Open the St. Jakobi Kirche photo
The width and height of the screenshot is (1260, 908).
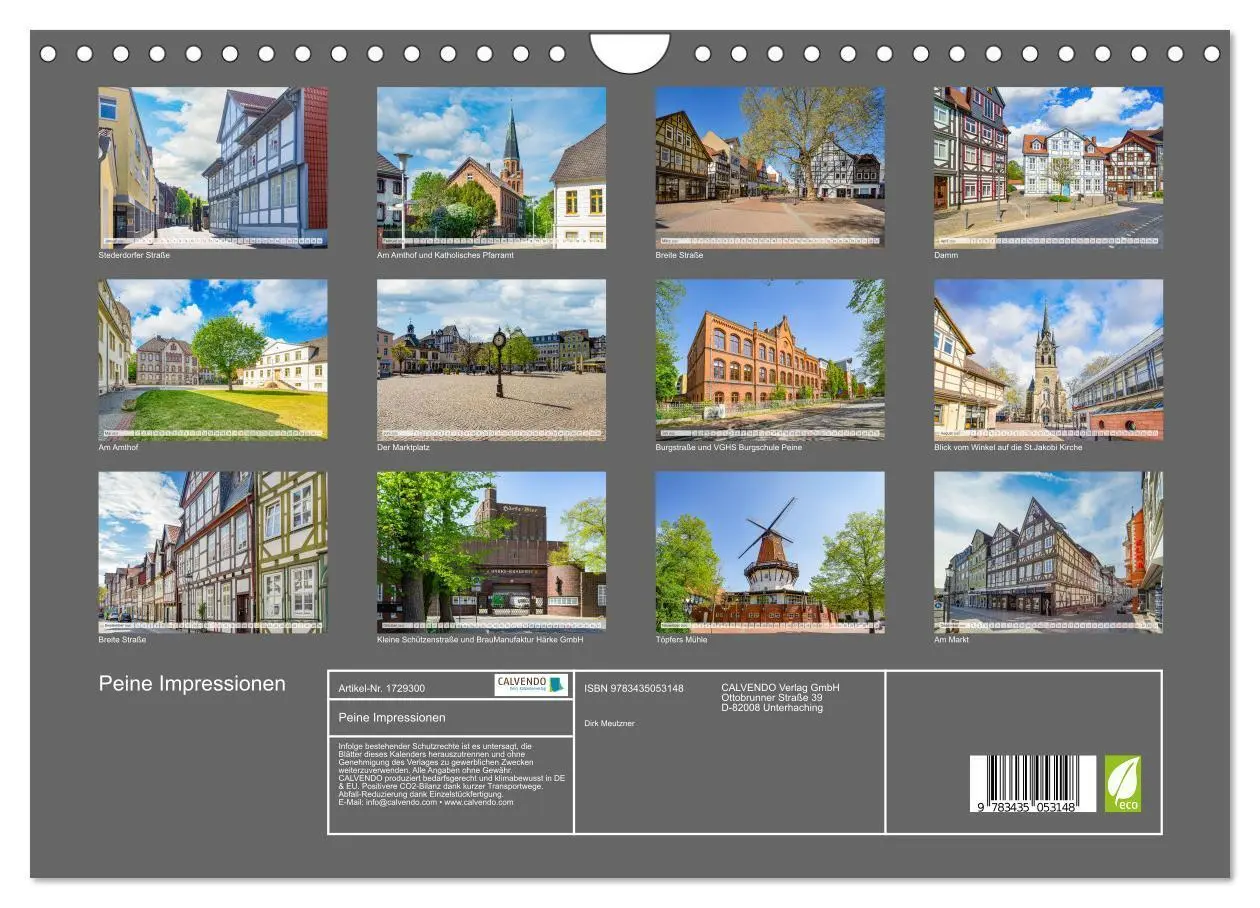click(x=1048, y=360)
